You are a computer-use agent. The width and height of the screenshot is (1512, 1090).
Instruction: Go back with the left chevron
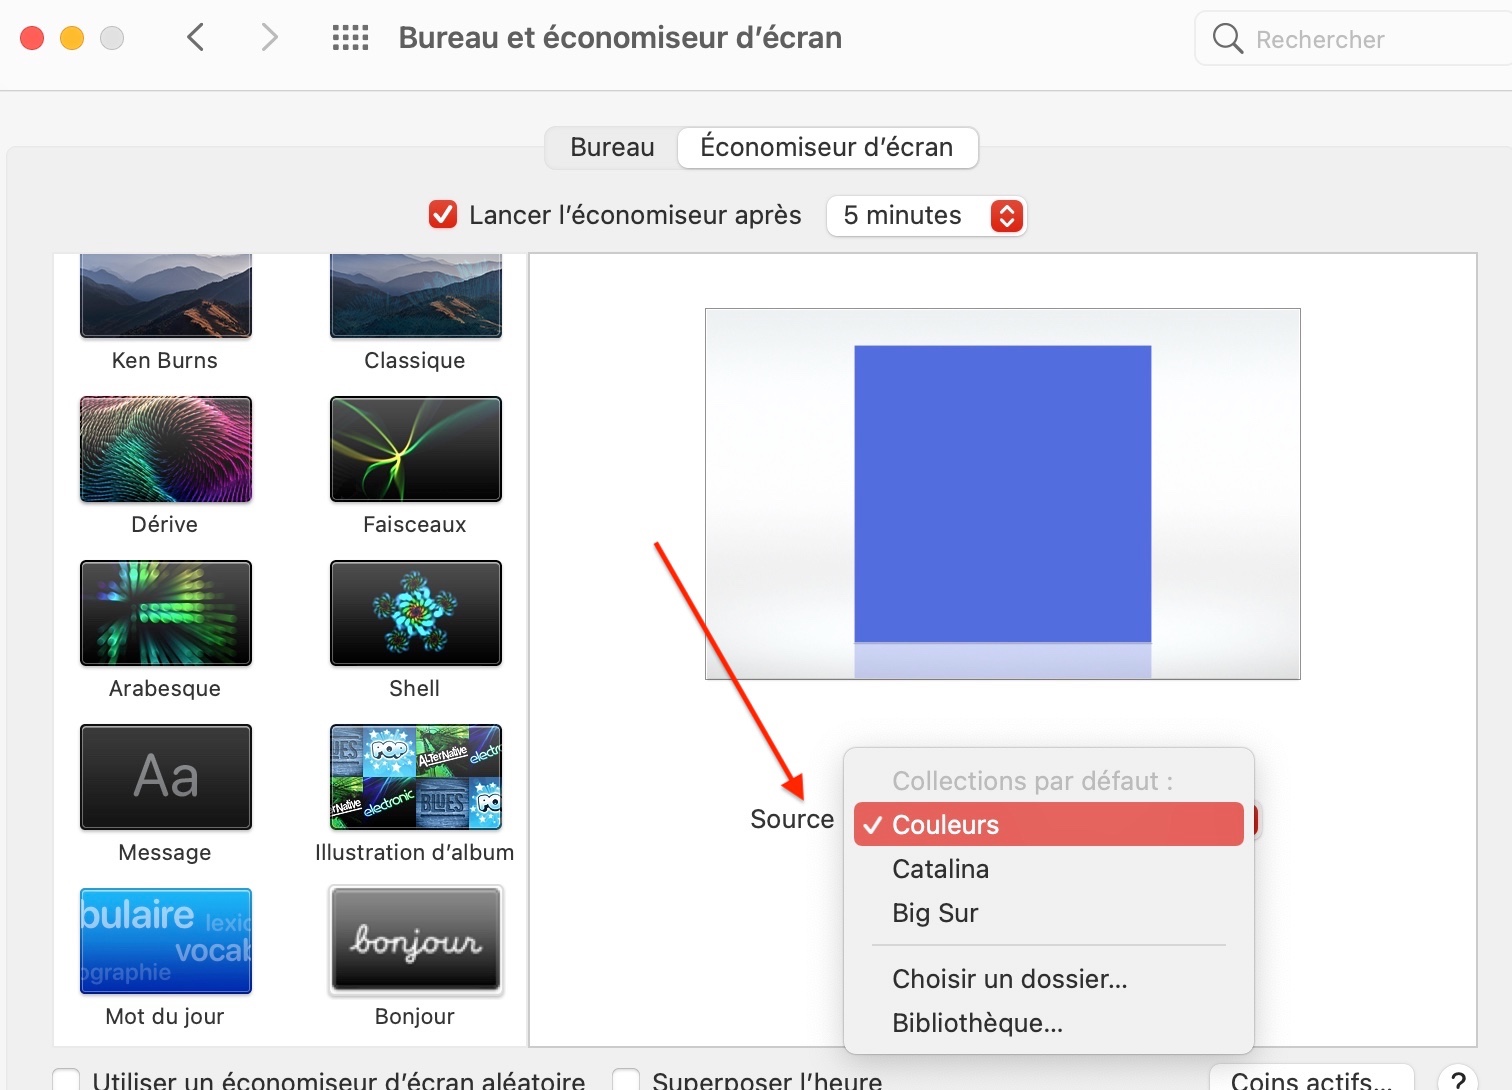point(196,38)
